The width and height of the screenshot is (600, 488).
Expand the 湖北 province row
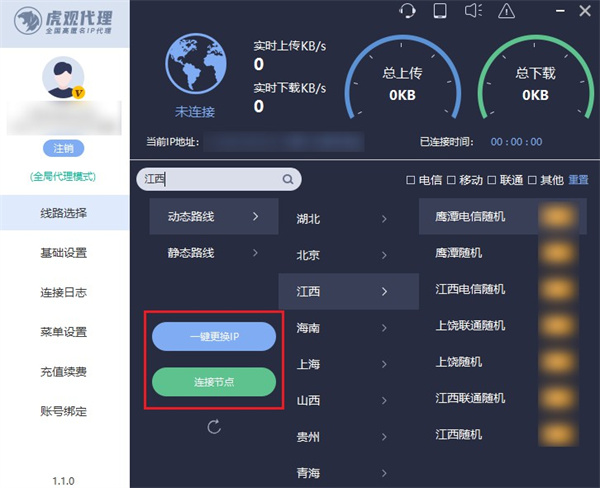pos(349,219)
